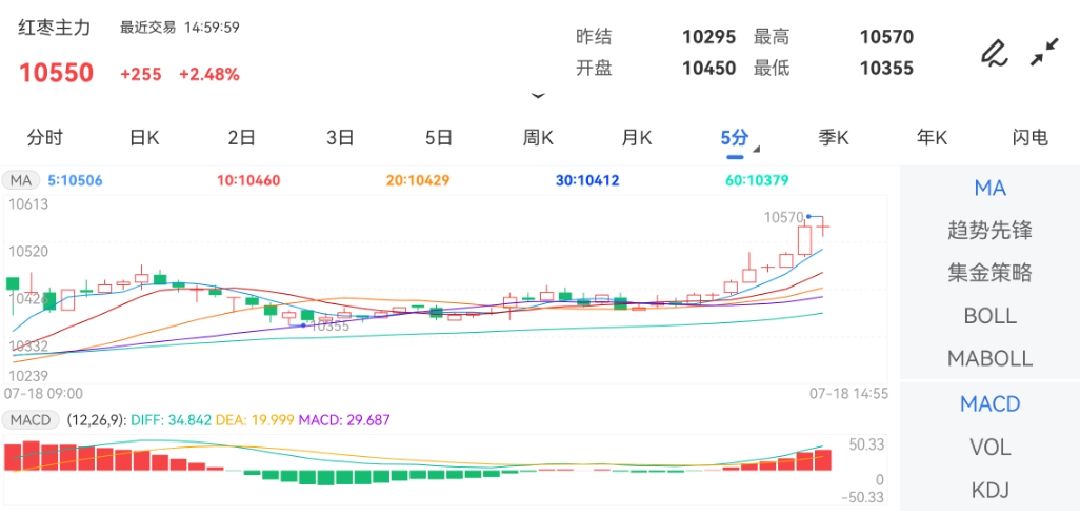1080x511 pixels.
Task: Click the +2.48% change percentage
Action: (209, 74)
